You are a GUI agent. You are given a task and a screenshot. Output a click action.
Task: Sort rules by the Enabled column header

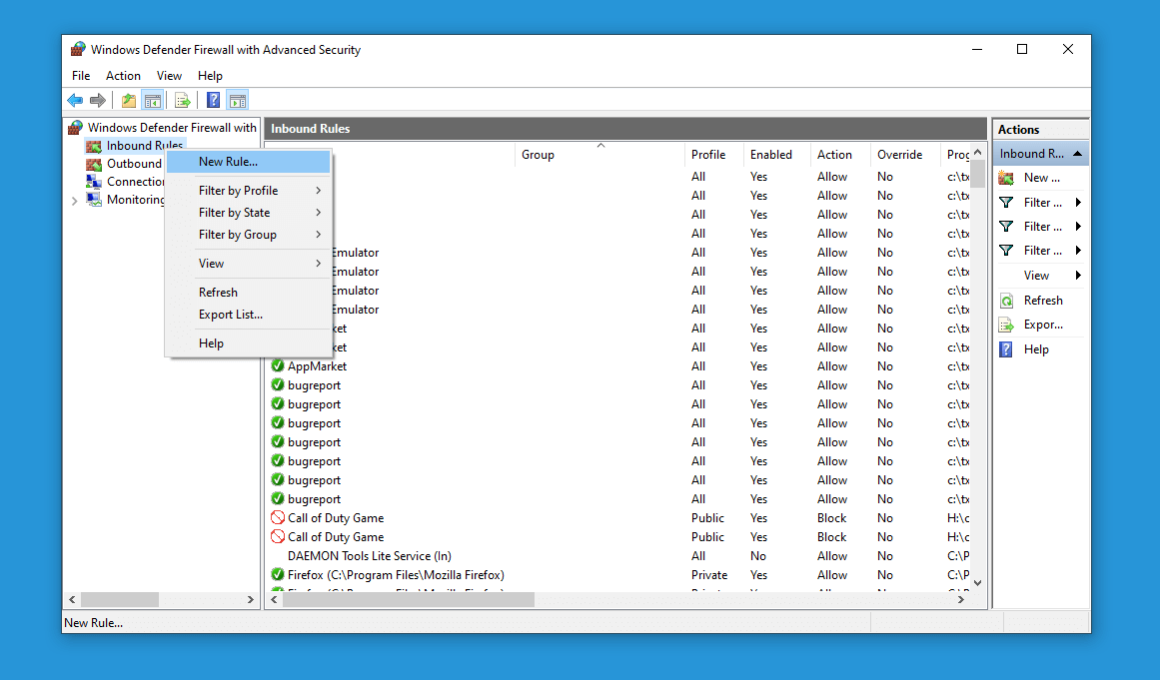tap(777, 155)
